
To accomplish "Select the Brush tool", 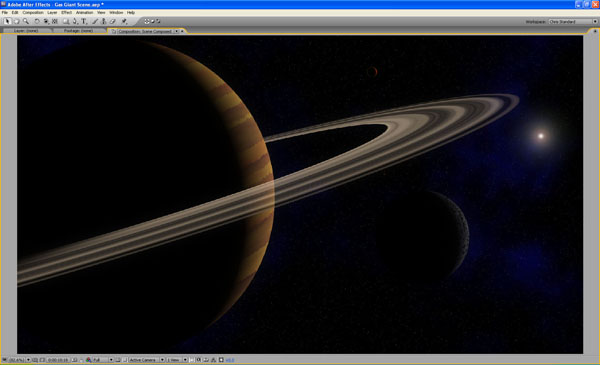I will [95, 21].
